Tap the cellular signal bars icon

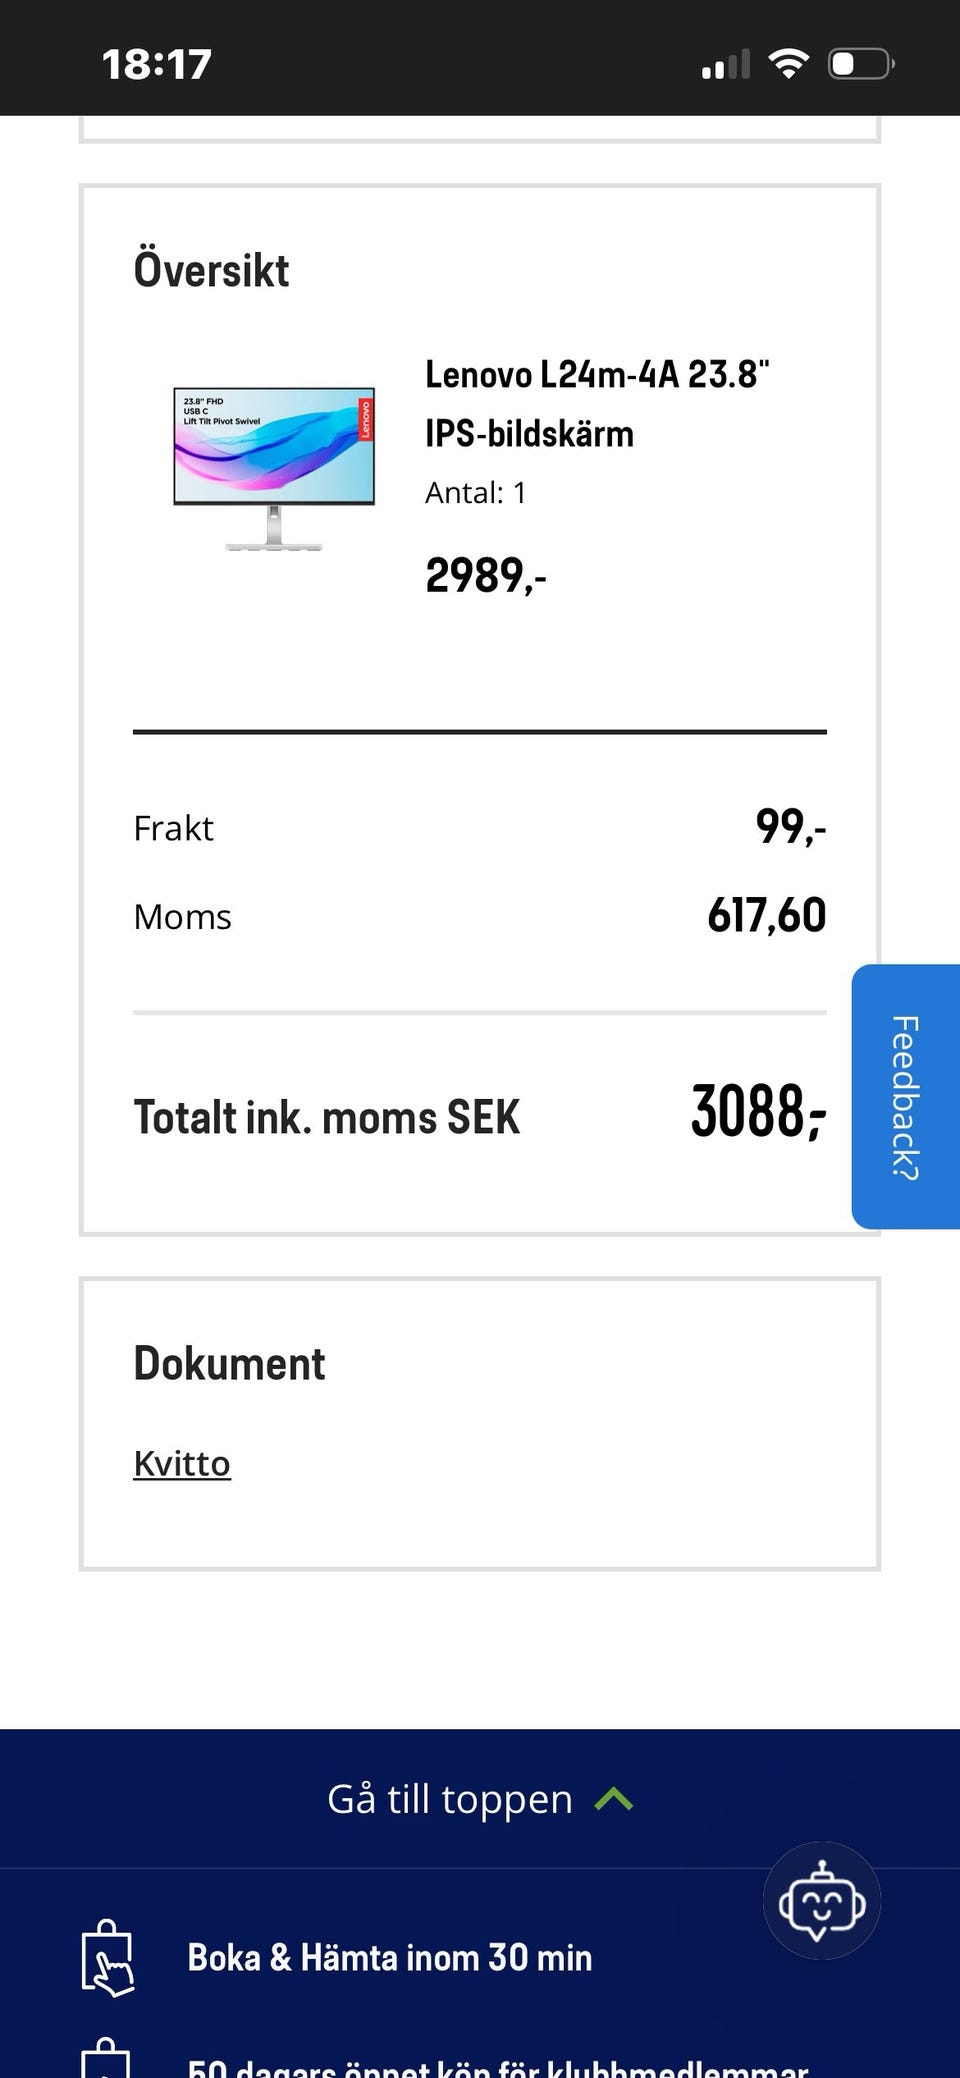[725, 65]
